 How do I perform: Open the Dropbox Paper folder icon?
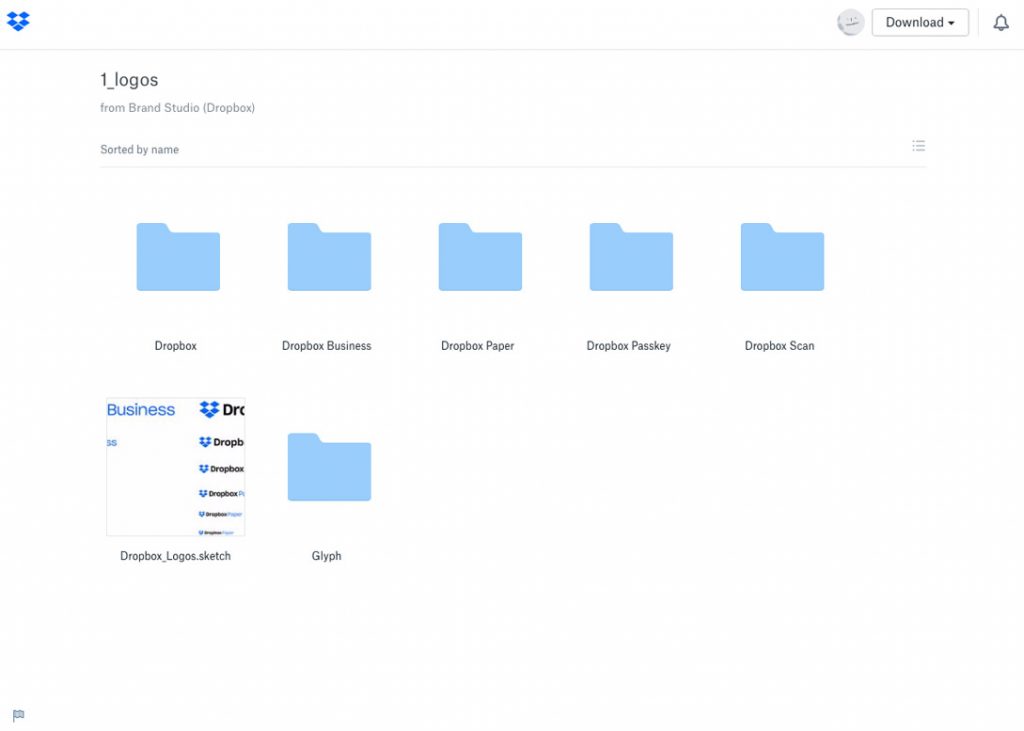[480, 257]
